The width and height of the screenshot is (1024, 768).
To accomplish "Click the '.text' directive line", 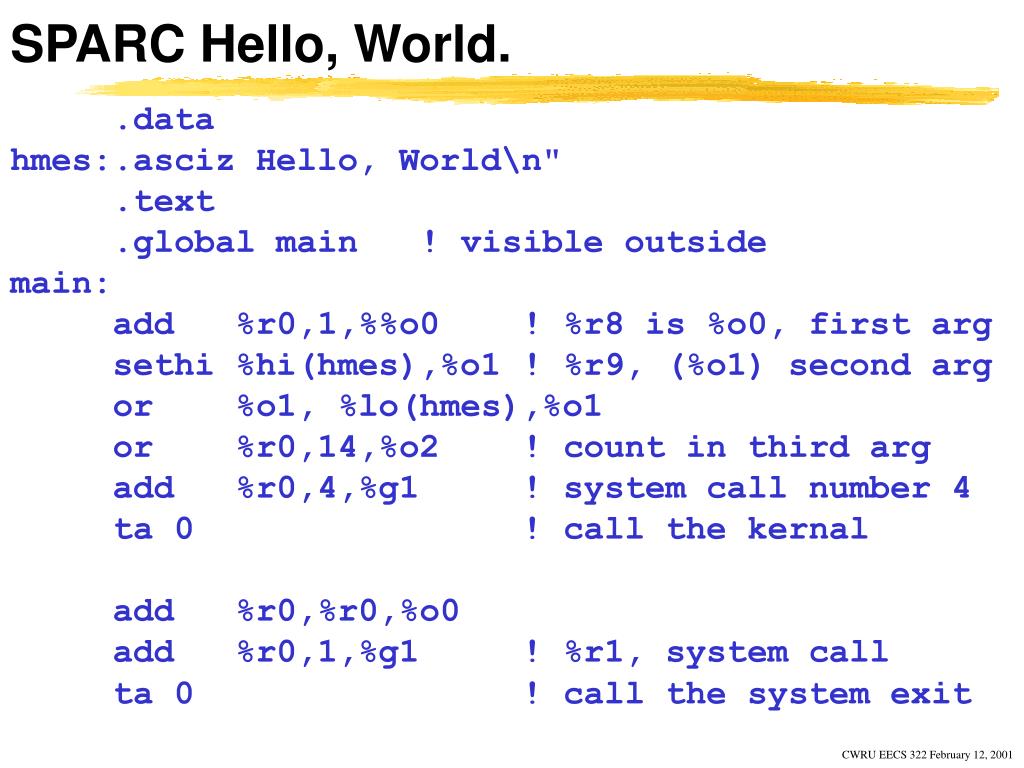I will (x=165, y=202).
